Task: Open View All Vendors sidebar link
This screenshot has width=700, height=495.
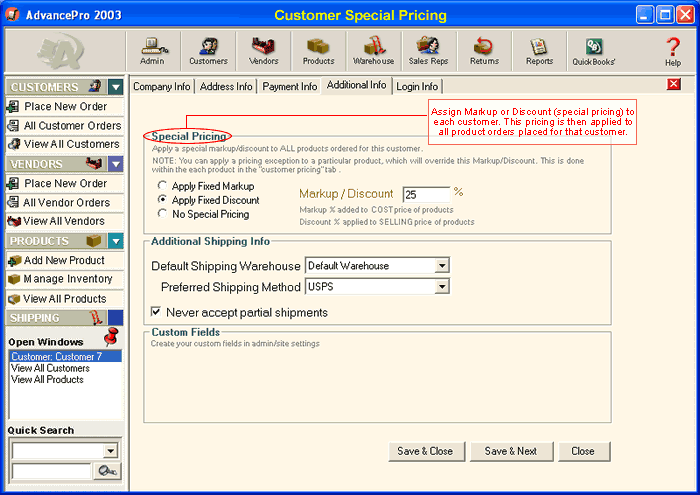Action: [x=65, y=221]
